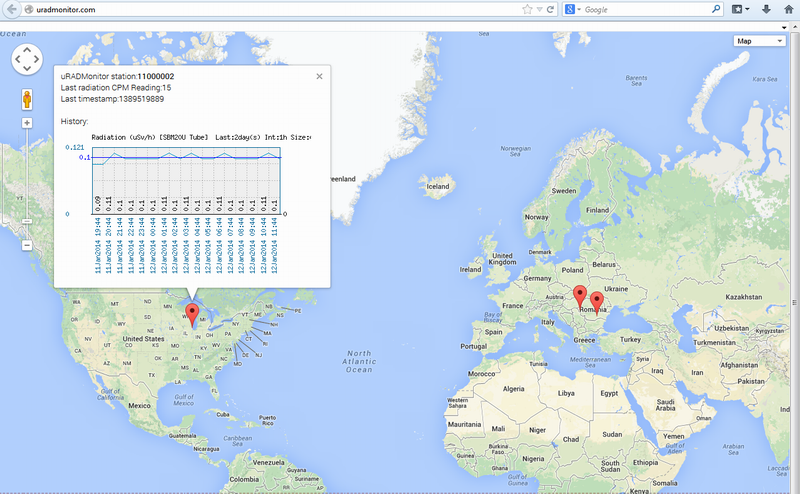Screen dimensions: 800x494
Task: Click the radiation history chart image
Action: pos(186,203)
